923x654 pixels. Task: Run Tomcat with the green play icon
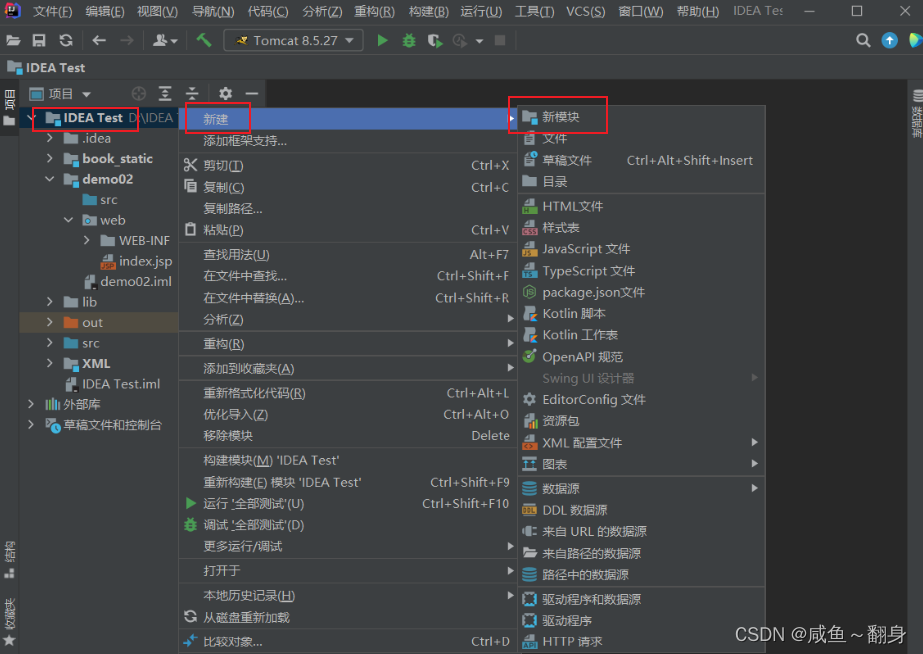383,41
